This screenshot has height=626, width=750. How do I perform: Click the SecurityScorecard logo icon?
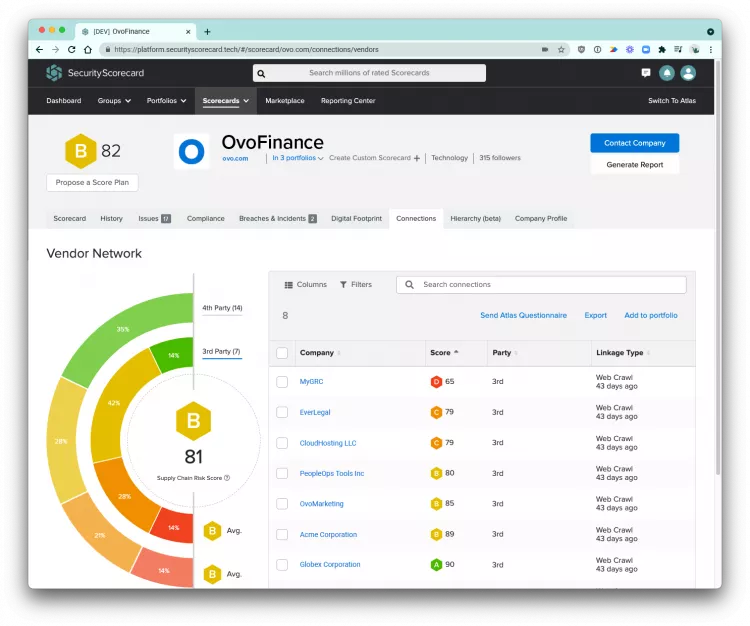(x=54, y=73)
